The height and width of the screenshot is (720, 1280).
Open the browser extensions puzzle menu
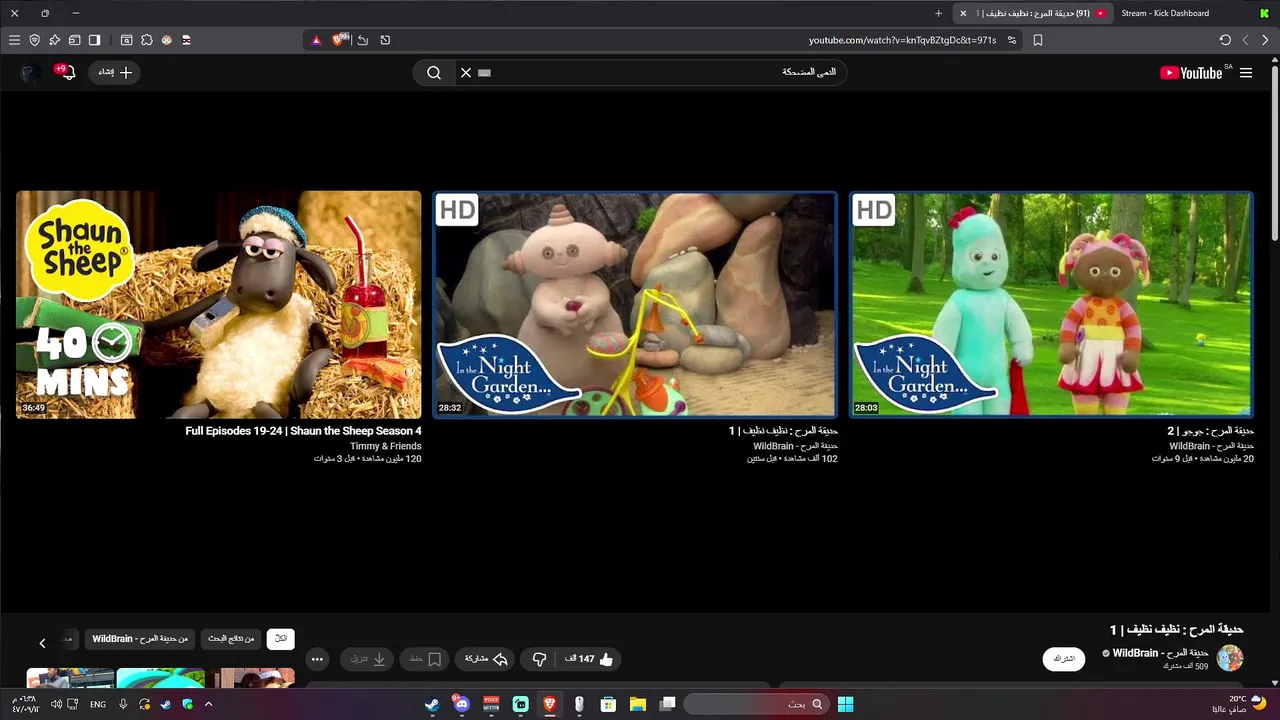point(146,40)
